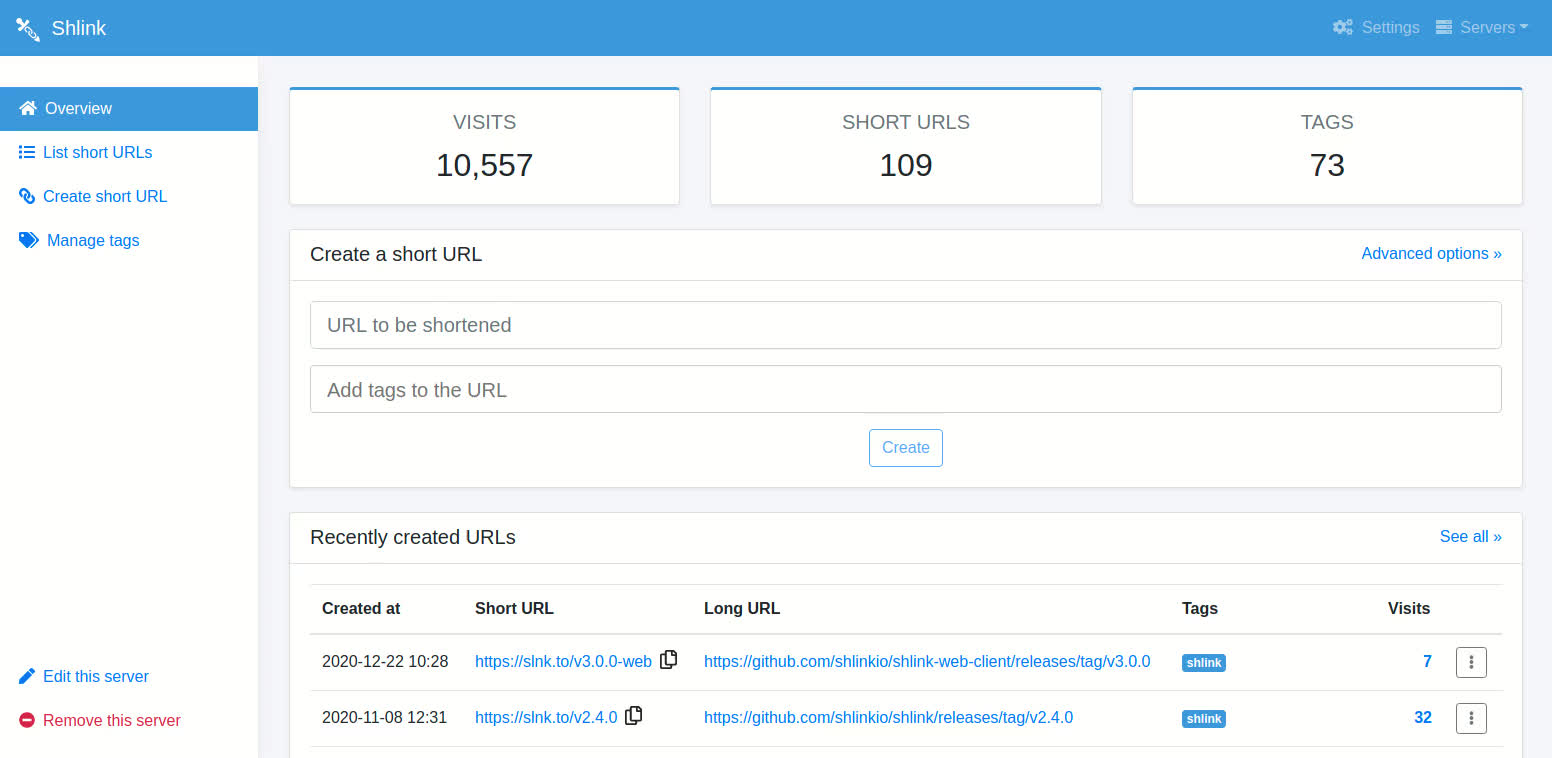
Task: Focus the URL to be shortened field
Action: (x=905, y=326)
